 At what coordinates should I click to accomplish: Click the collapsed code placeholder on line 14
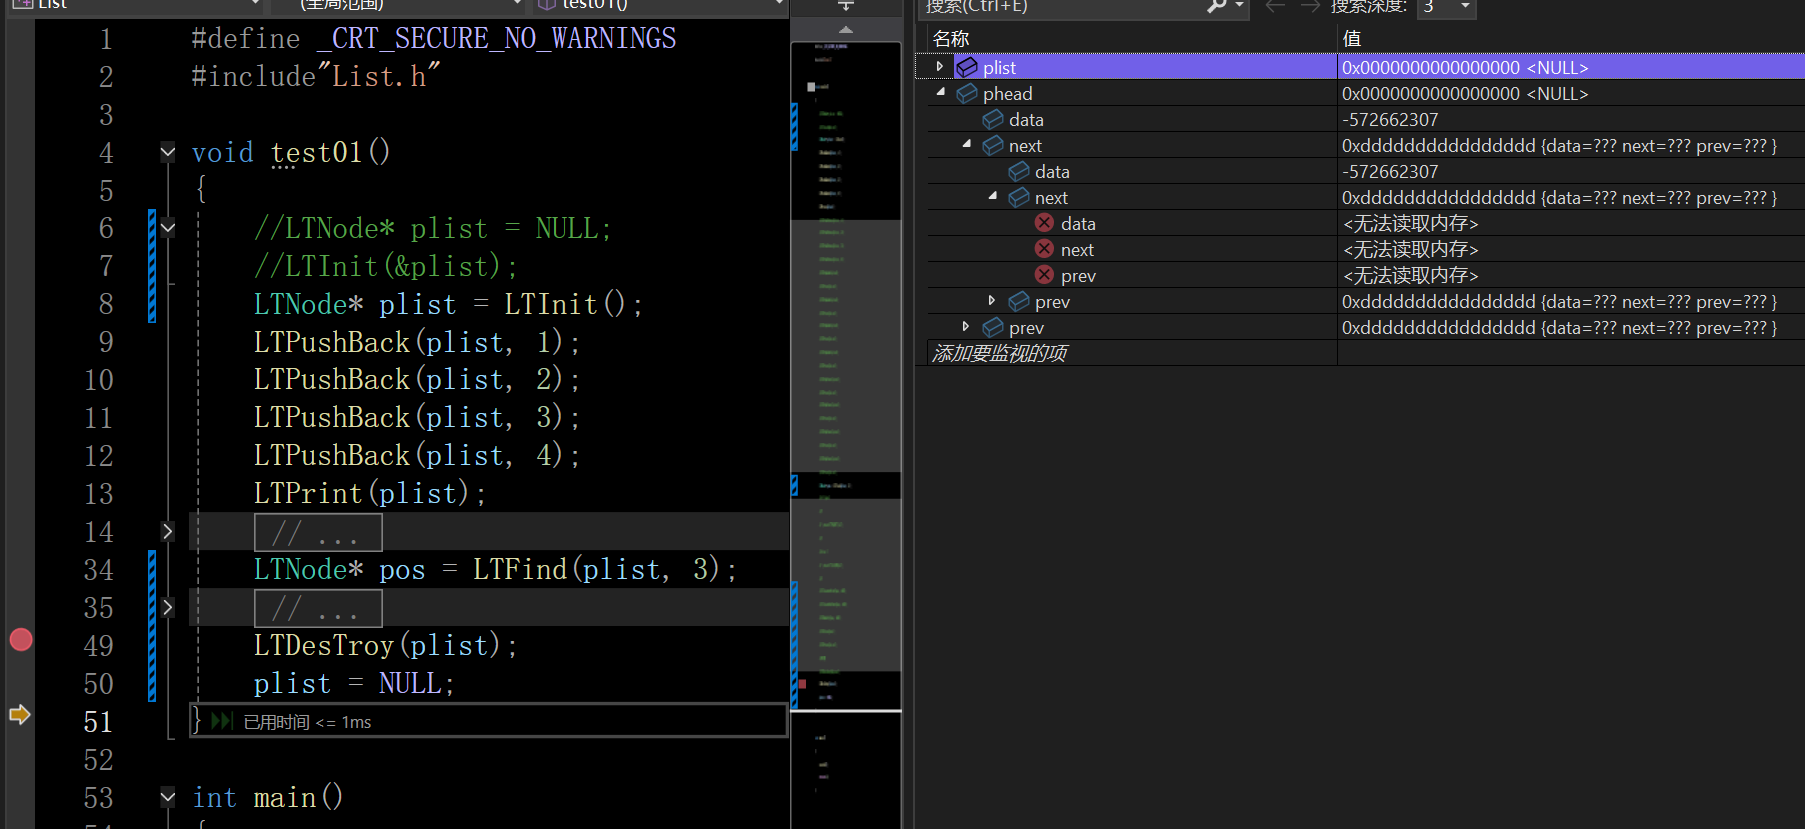(x=318, y=533)
